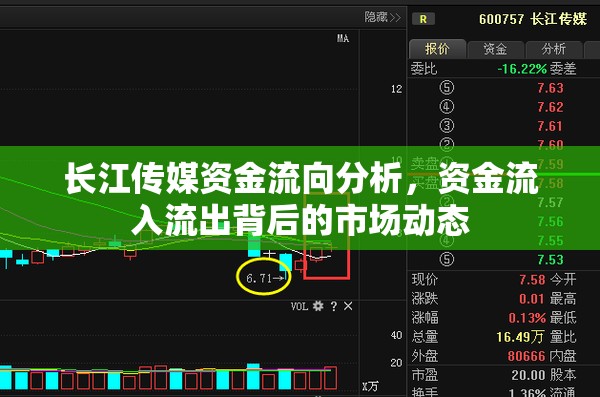The width and height of the screenshot is (600, 397).
Task: Click the R badge icon beside stock code
Action: pyautogui.click(x=423, y=19)
